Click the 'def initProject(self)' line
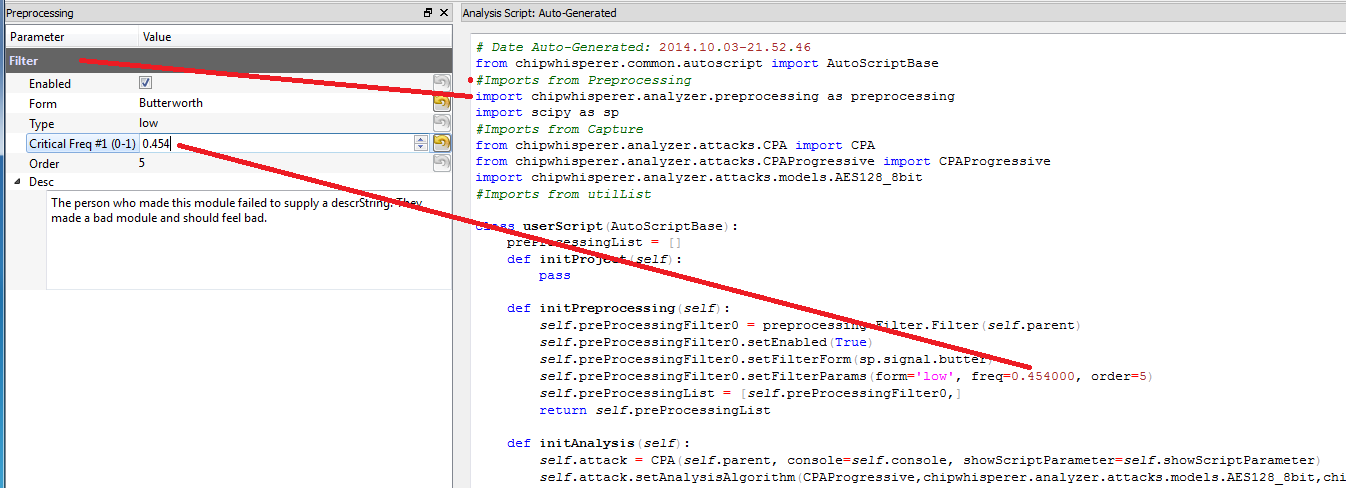Viewport: 1346px width, 488px height. tap(595, 259)
